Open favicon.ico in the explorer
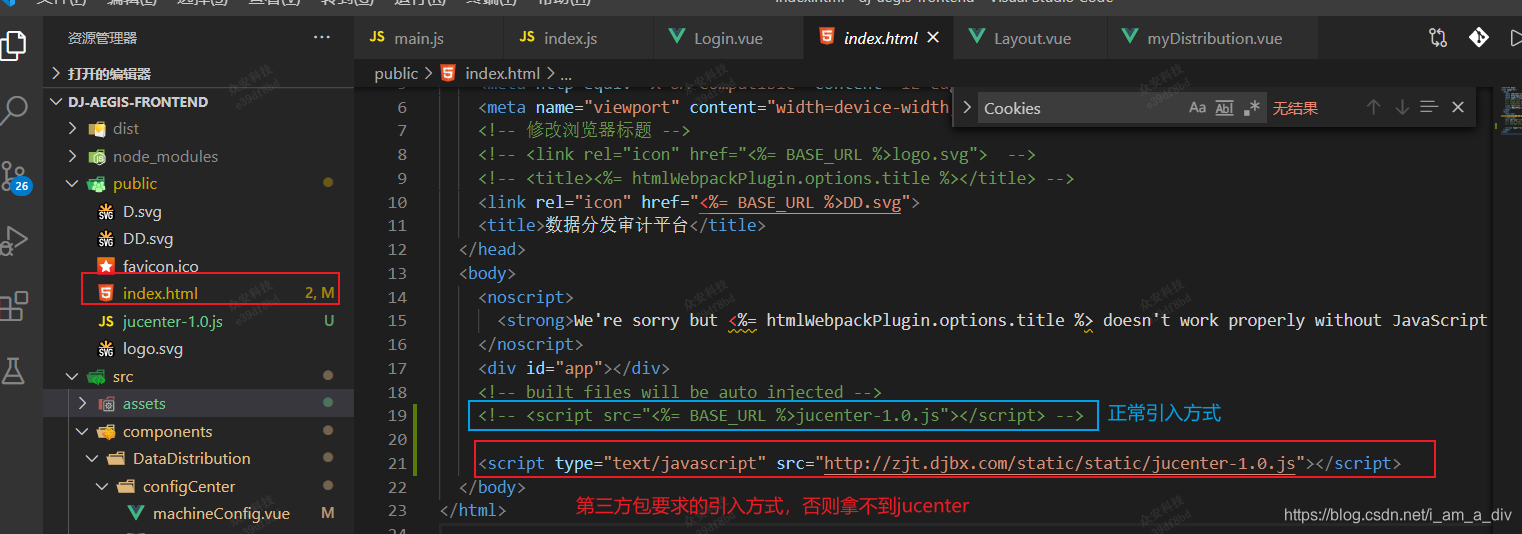The height and width of the screenshot is (534, 1522). 160,266
